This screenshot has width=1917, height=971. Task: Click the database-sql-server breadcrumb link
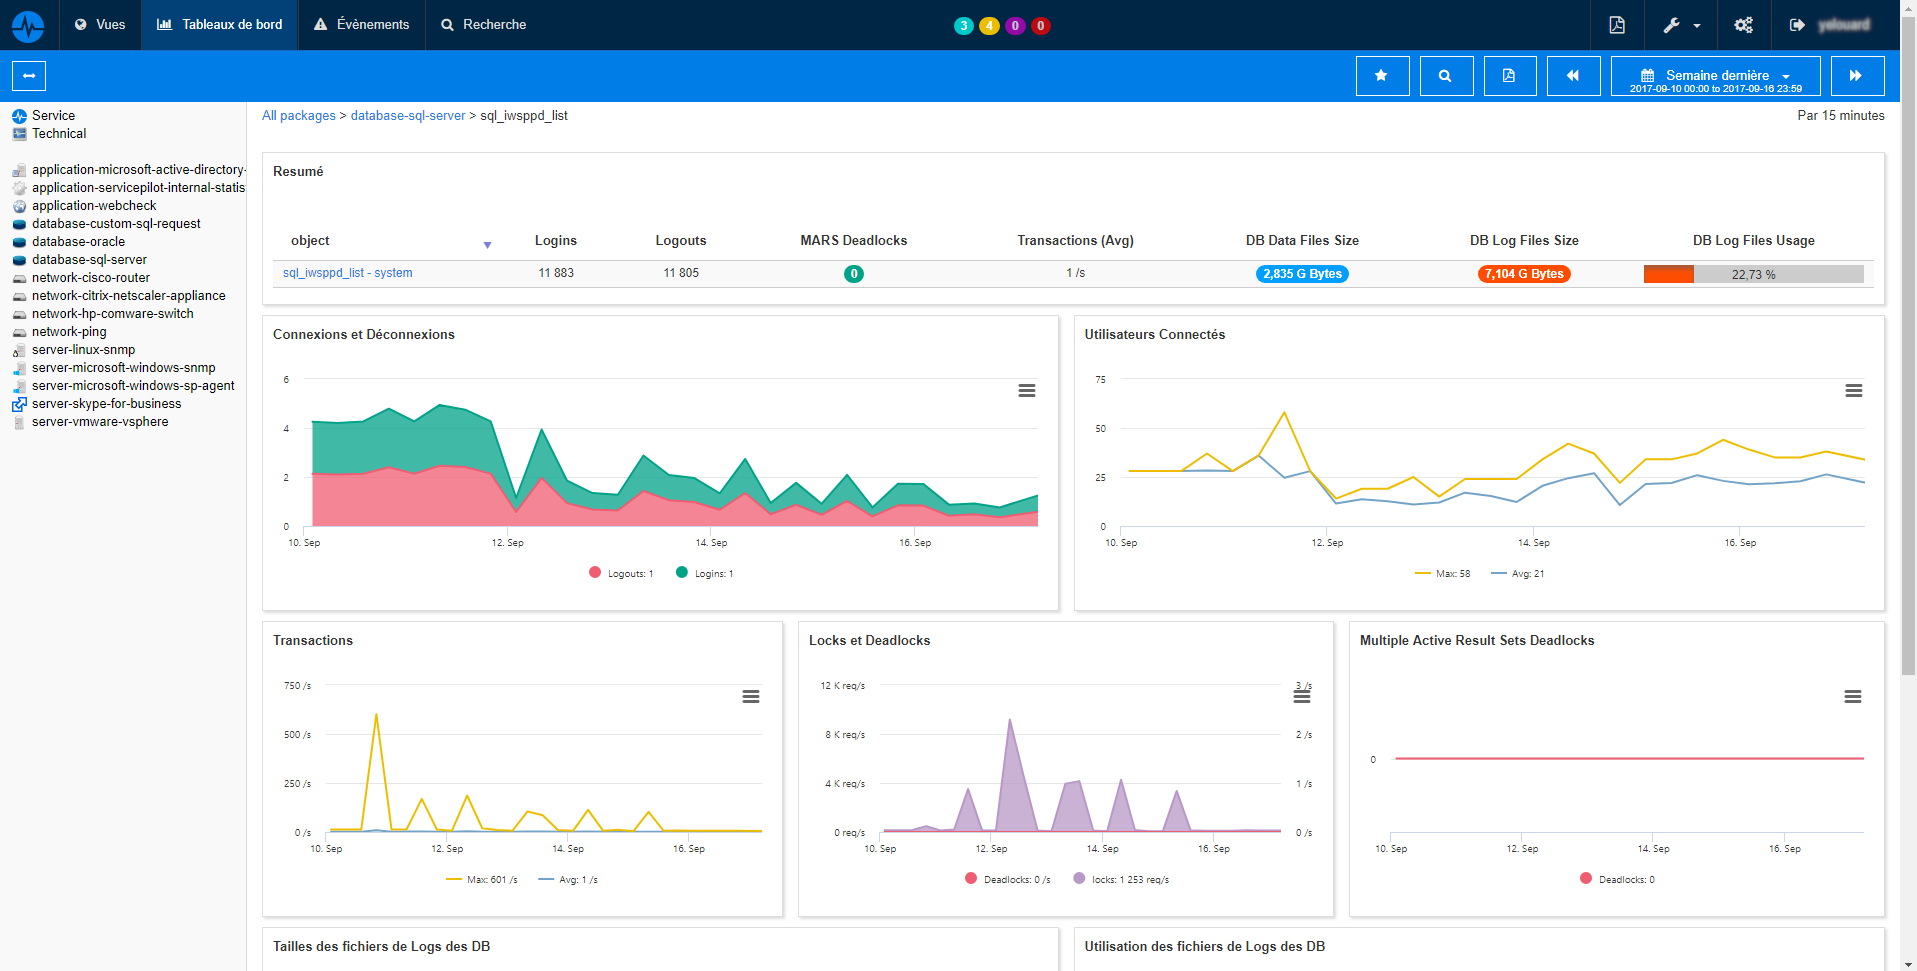tap(407, 115)
